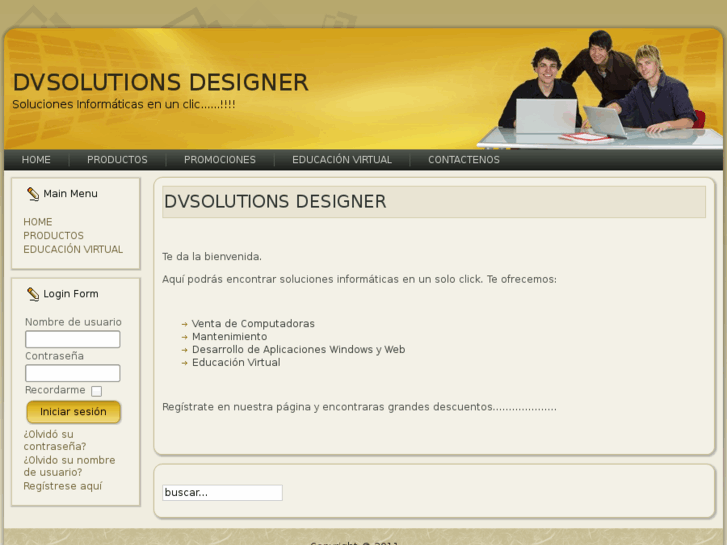Viewport: 727px width, 545px height.
Task: Open HOME in the top navigation bar
Action: click(36, 160)
